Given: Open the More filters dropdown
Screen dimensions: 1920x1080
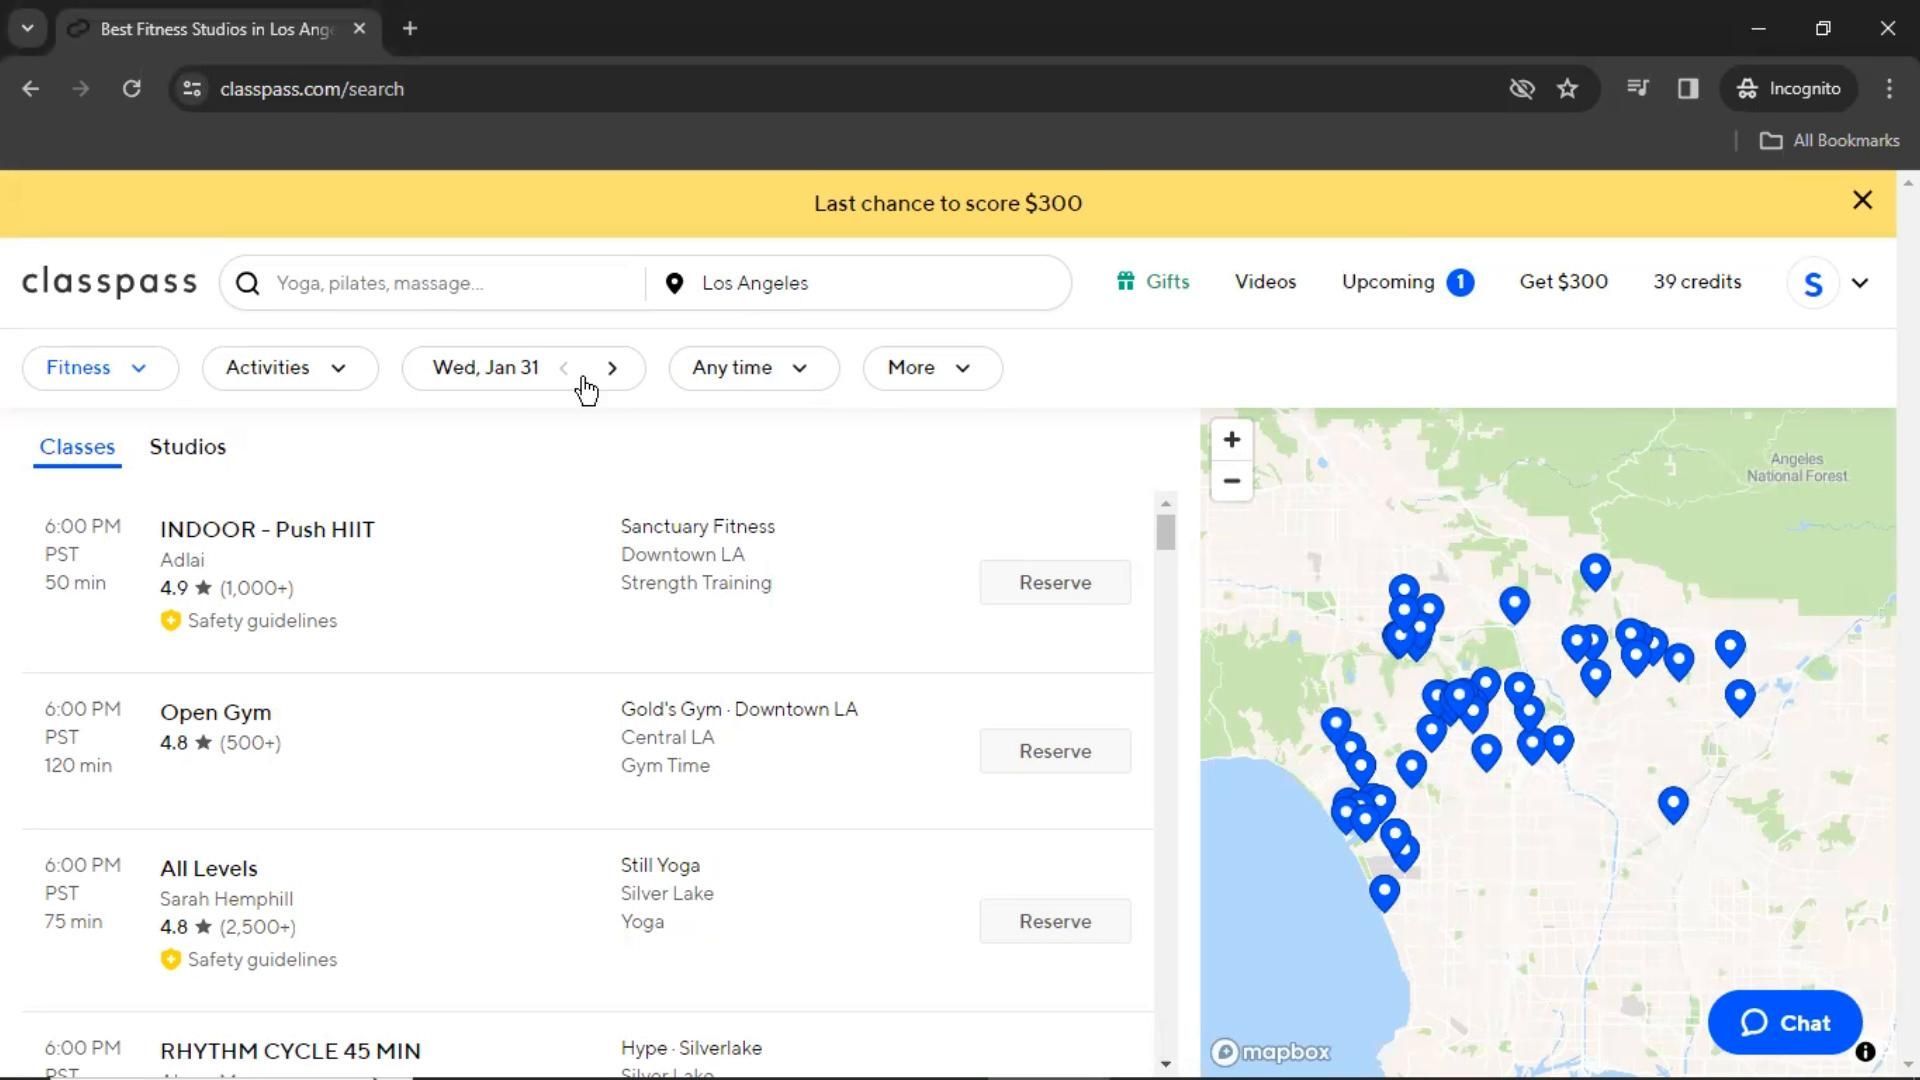Looking at the screenshot, I should tap(931, 368).
